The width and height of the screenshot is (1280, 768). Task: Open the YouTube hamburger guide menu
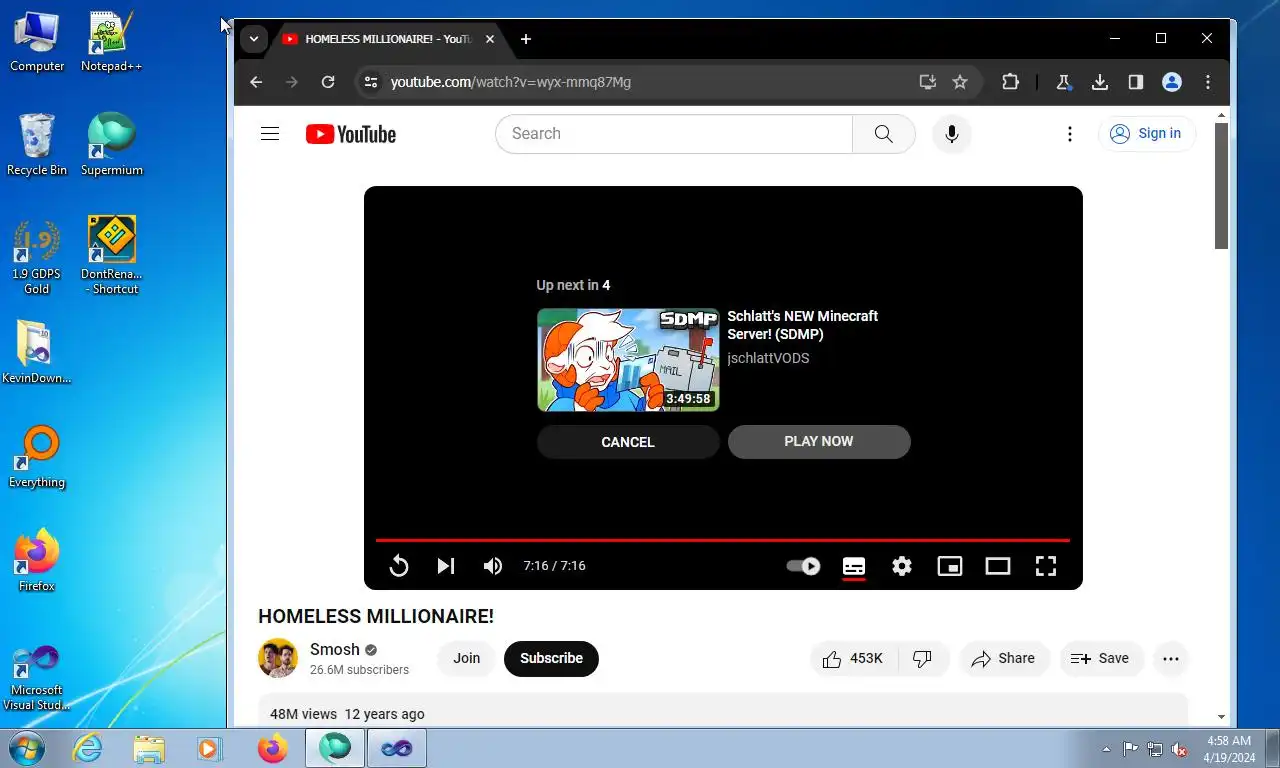270,134
